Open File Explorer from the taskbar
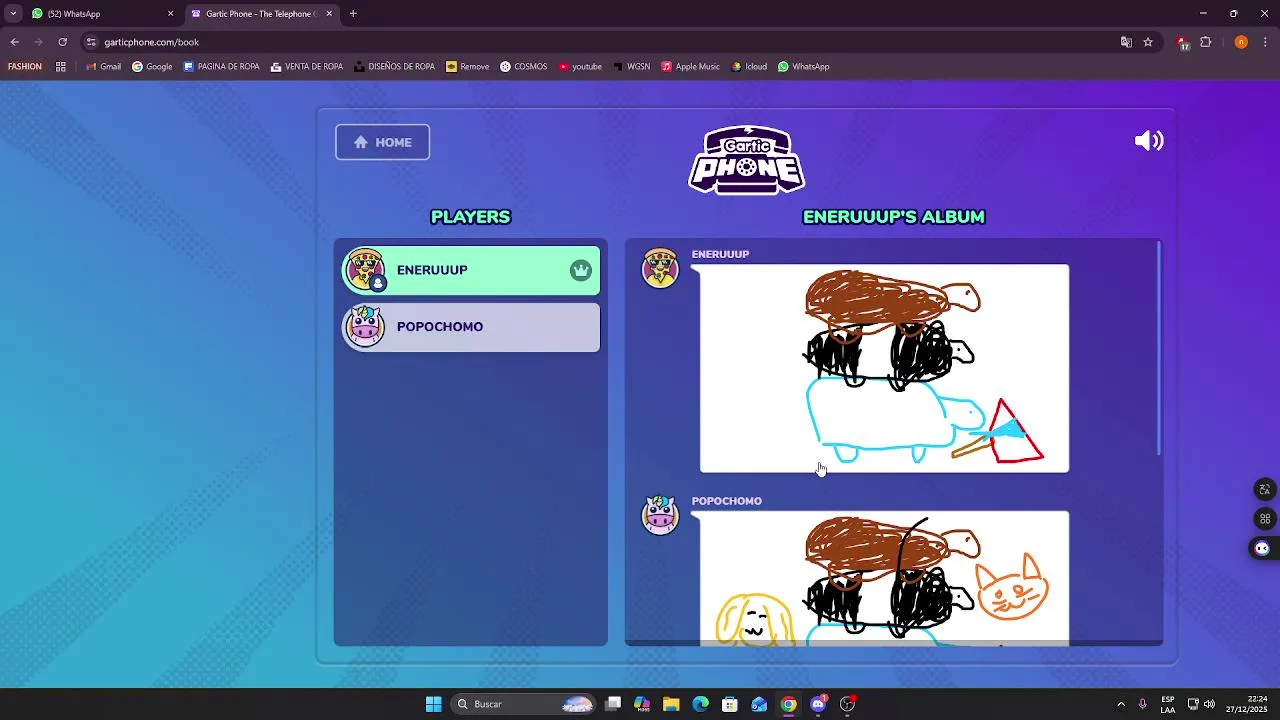 coord(671,704)
